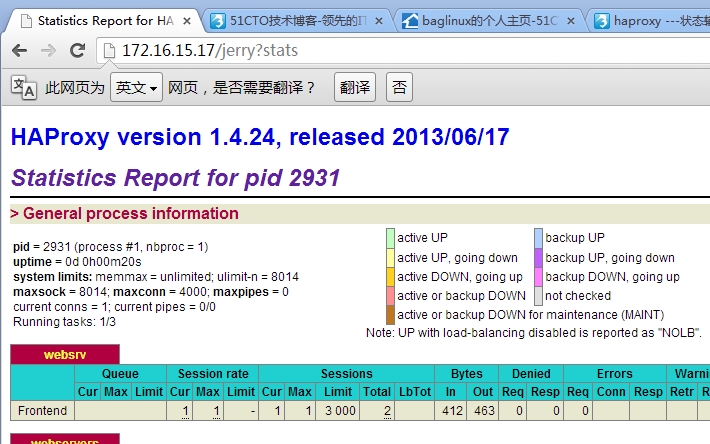Click the Frontend sessions limit 3 000 cell
The height and width of the screenshot is (444, 710).
coord(337,411)
